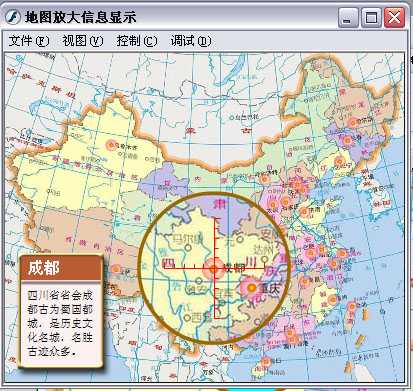Click the Flash player title bar icon
413x391 pixels.
(x=13, y=17)
